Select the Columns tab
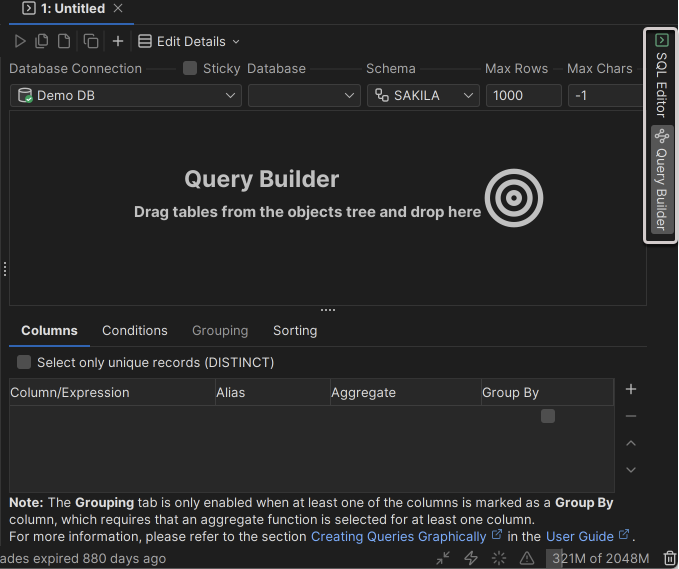Image resolution: width=679 pixels, height=569 pixels. (x=49, y=331)
